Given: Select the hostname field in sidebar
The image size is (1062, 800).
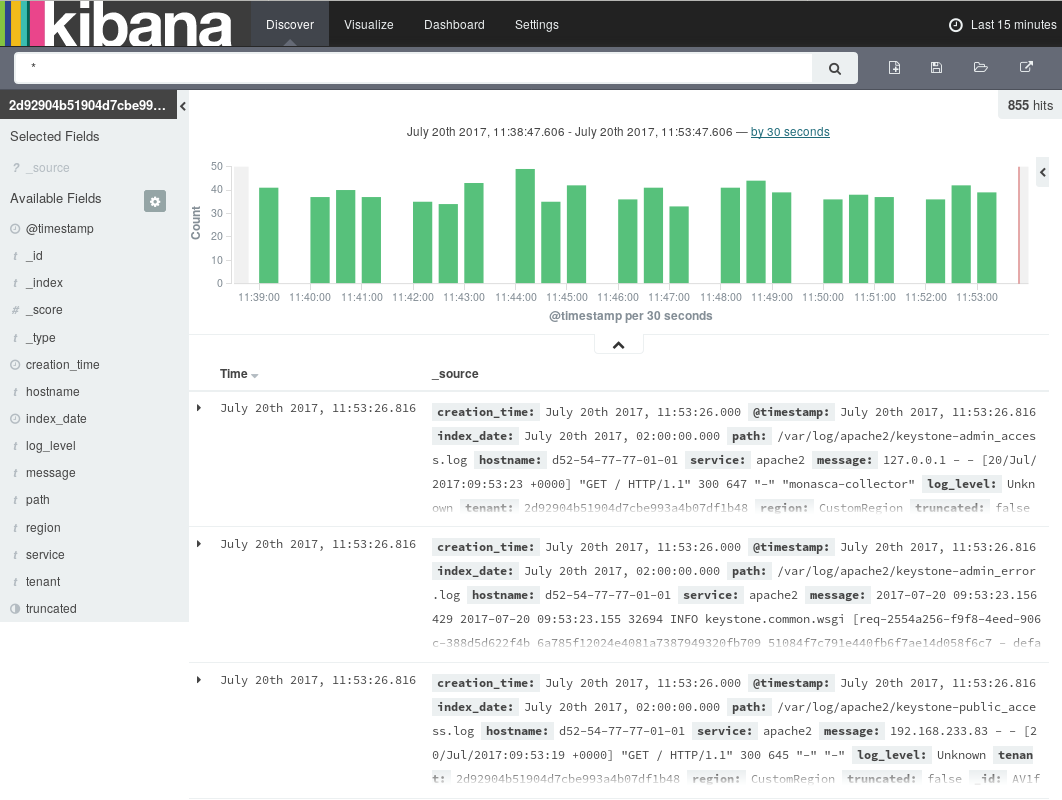Looking at the screenshot, I should click(x=53, y=392).
